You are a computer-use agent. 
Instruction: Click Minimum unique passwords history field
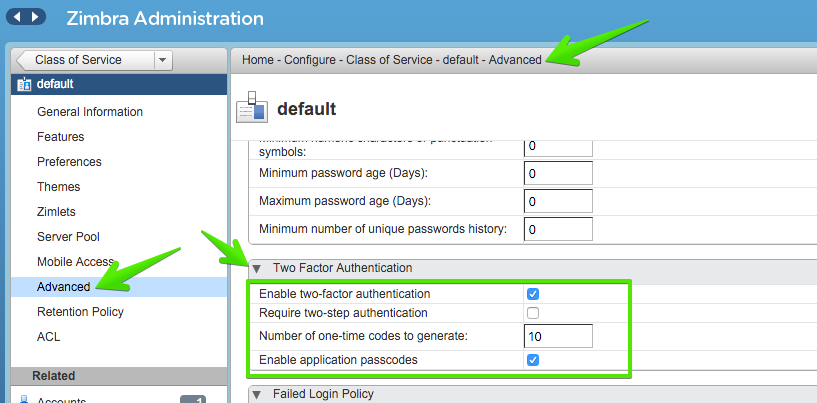coord(558,229)
